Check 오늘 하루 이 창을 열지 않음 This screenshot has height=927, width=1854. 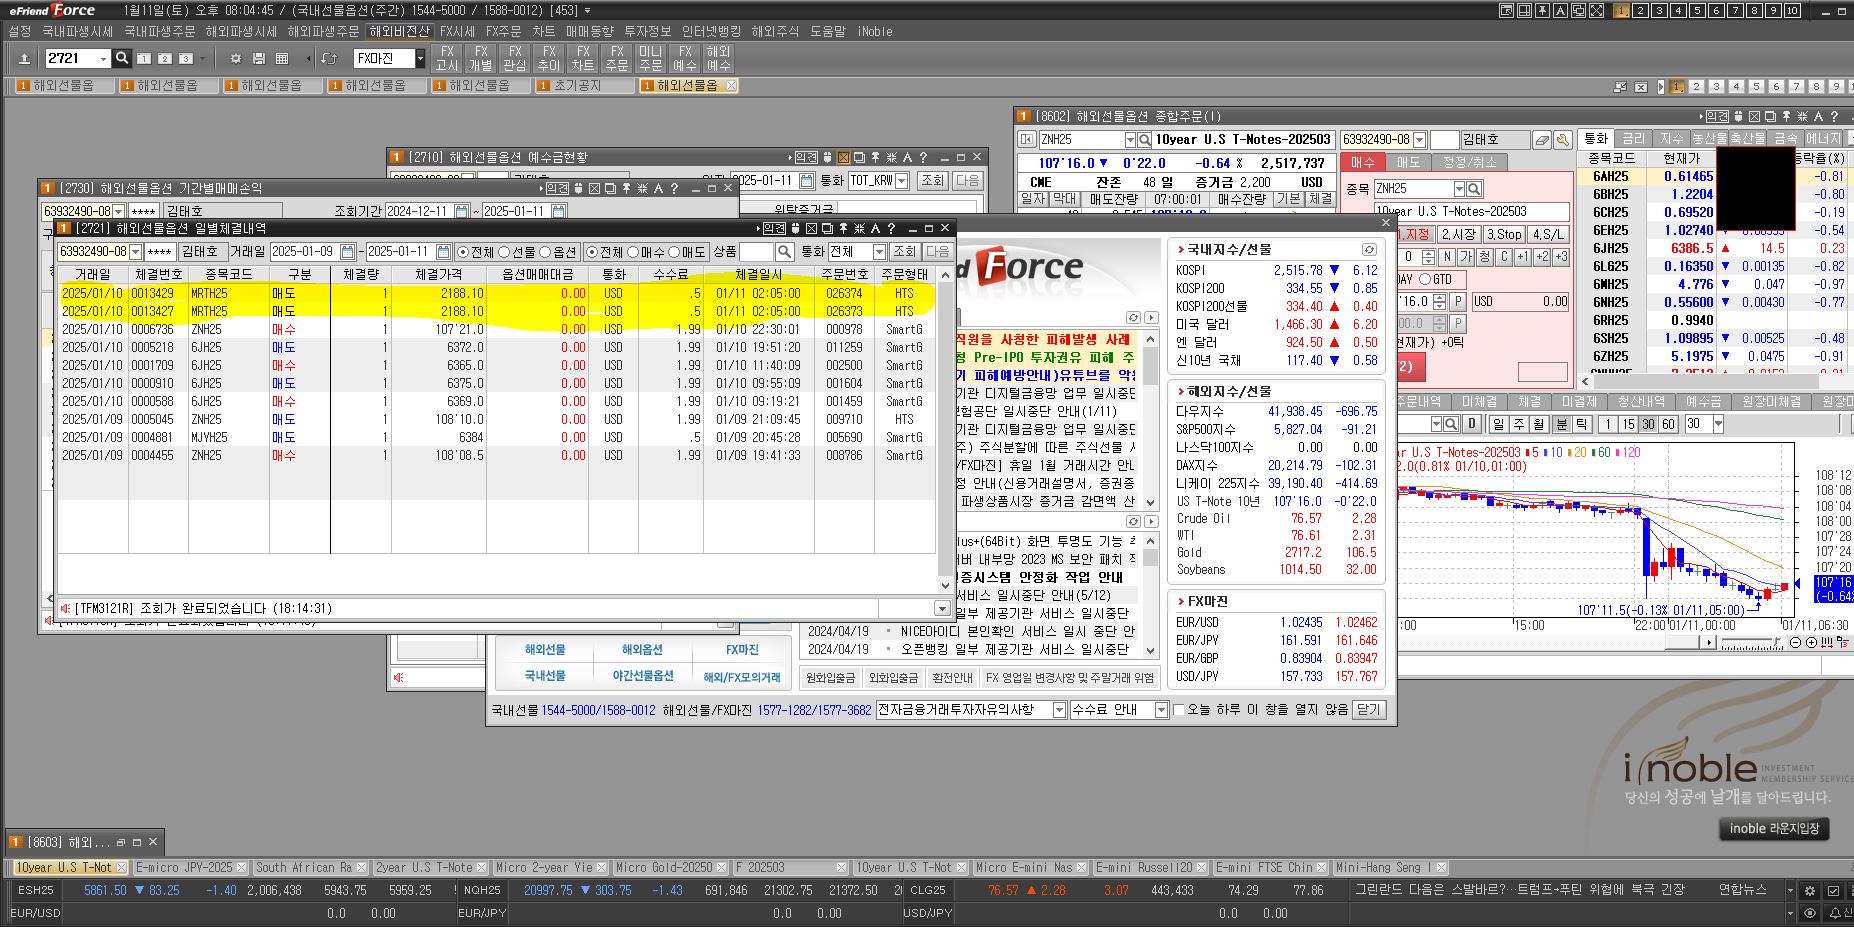(1179, 710)
